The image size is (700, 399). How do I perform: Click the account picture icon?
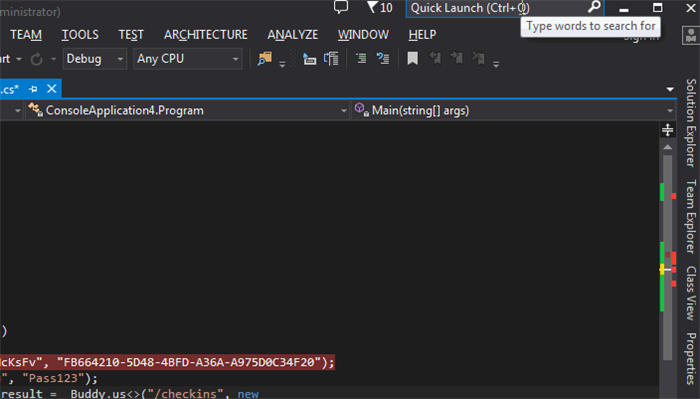pos(691,36)
